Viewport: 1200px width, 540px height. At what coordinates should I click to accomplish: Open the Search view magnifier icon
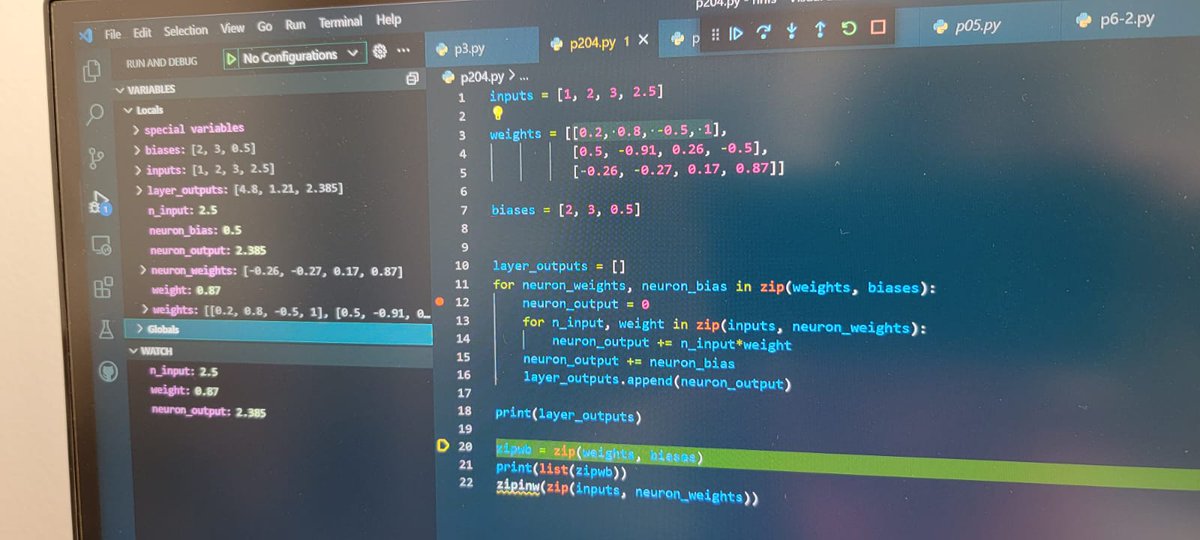click(x=95, y=114)
